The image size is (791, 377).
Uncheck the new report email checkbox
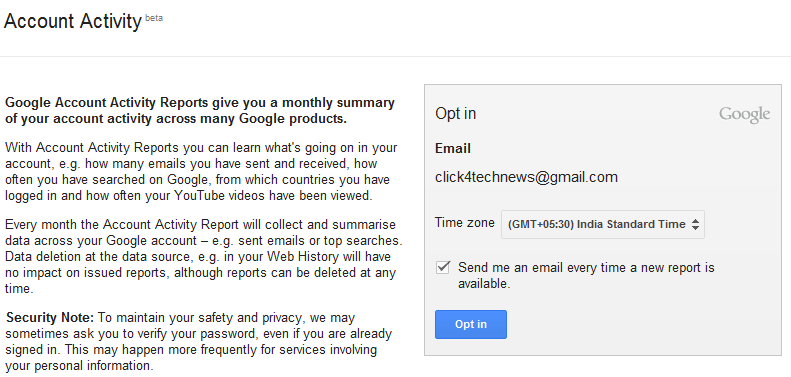[x=442, y=267]
